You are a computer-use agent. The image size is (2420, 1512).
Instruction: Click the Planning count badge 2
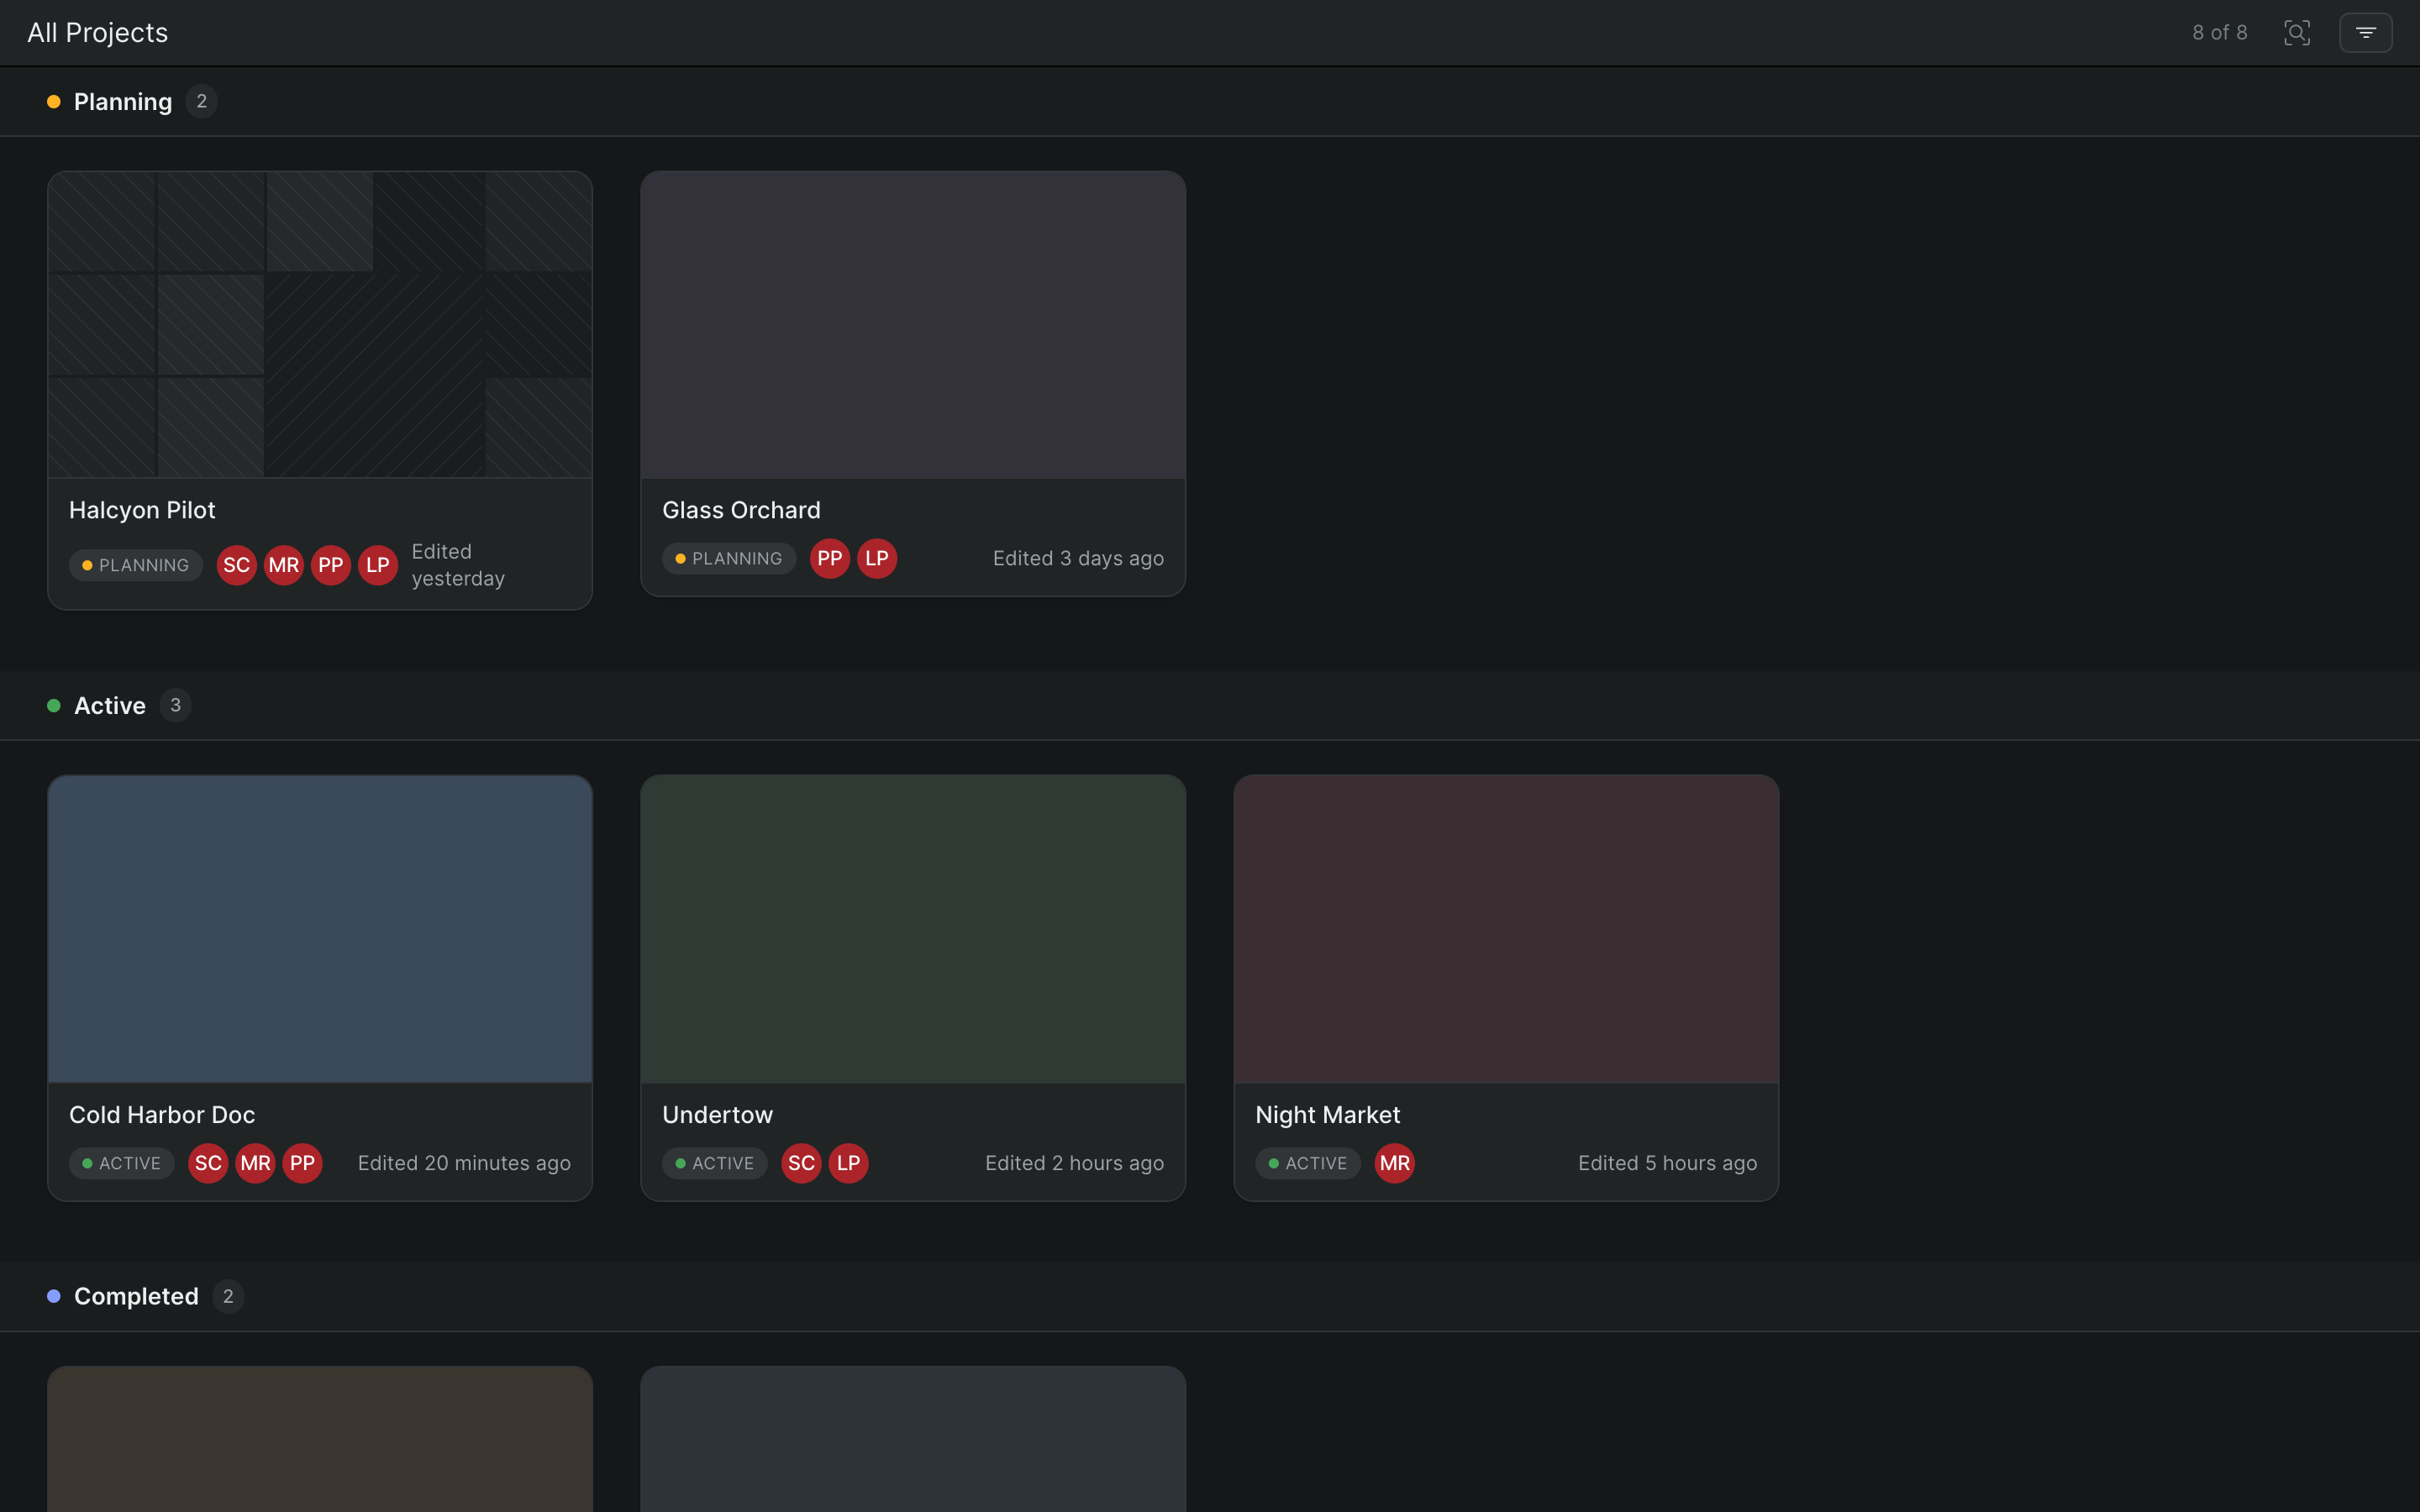201,101
